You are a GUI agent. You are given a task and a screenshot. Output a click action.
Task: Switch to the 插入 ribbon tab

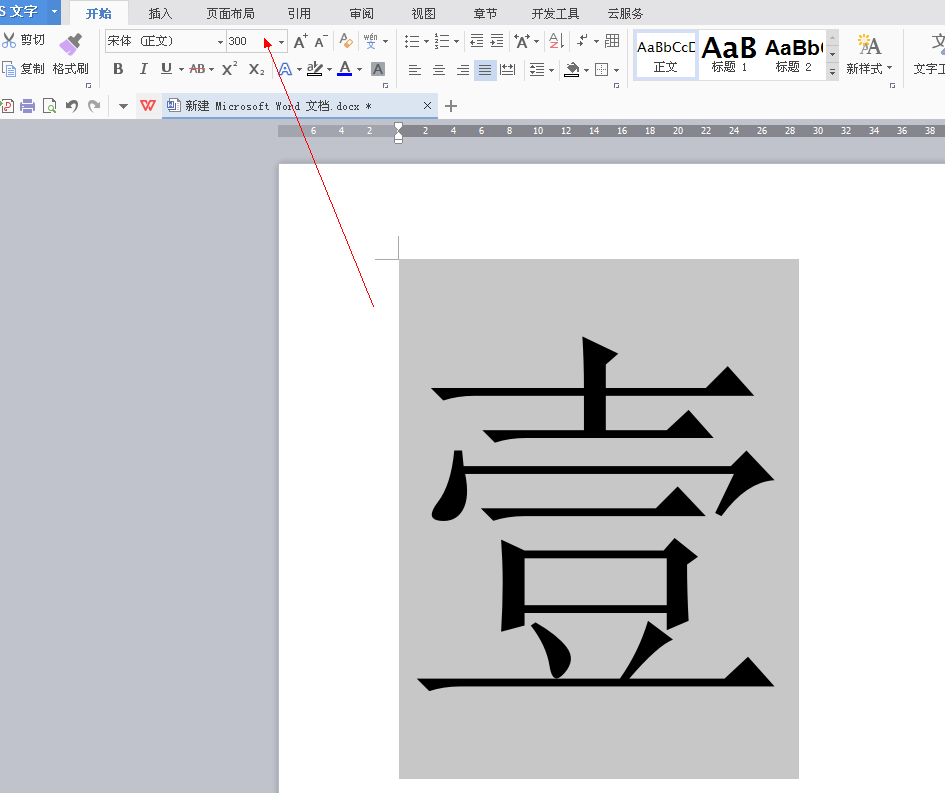[x=161, y=13]
